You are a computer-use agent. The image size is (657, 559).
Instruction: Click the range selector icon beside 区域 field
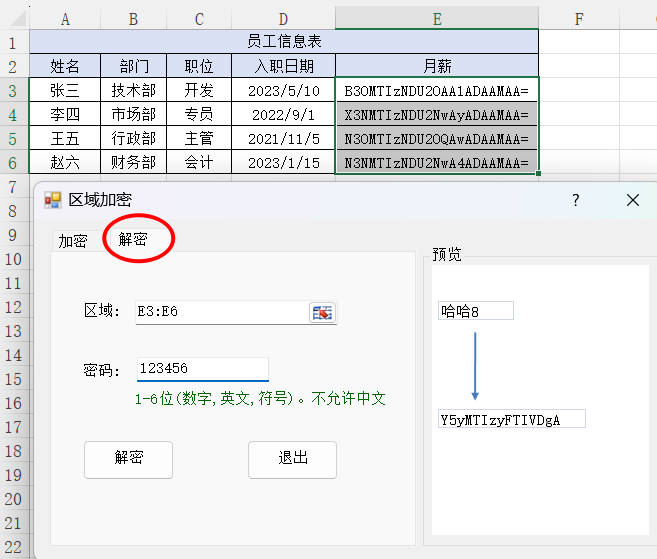tap(322, 312)
